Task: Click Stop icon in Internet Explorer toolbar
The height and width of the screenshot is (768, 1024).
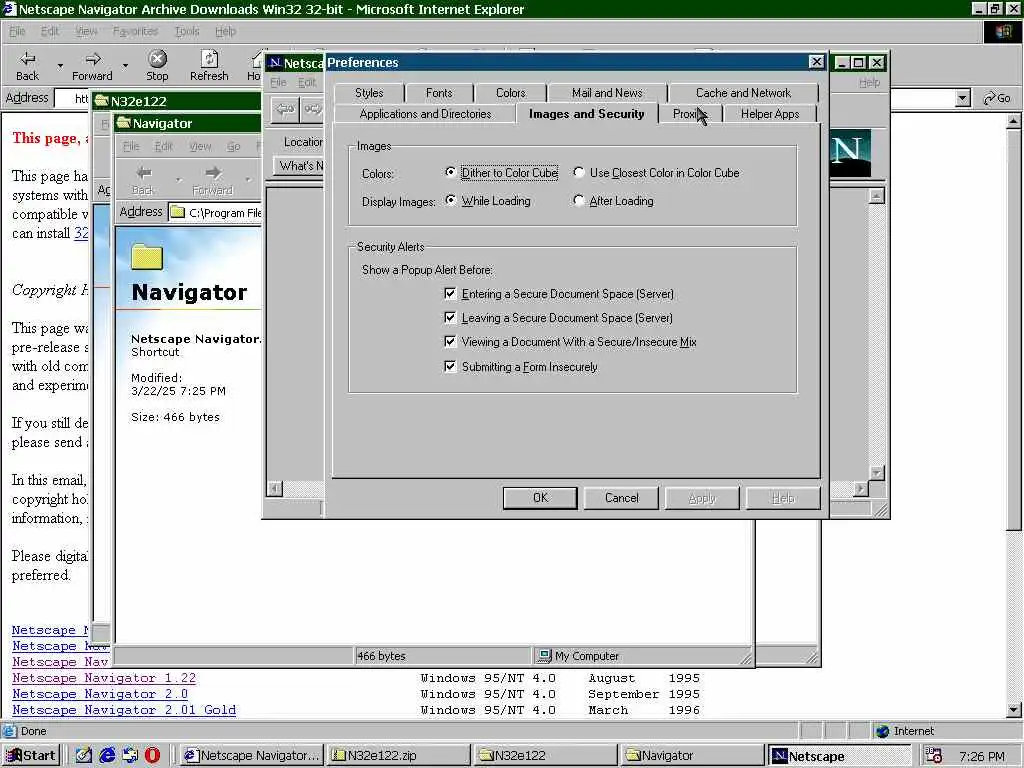Action: [x=157, y=59]
